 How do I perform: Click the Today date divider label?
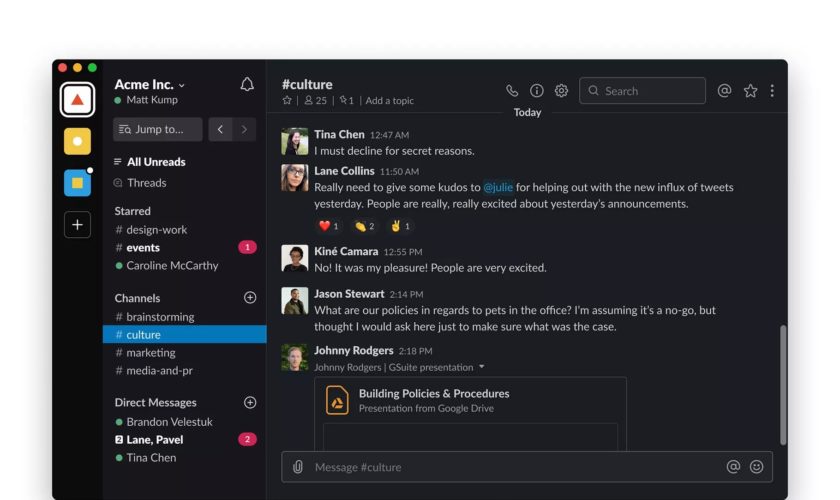[527, 112]
